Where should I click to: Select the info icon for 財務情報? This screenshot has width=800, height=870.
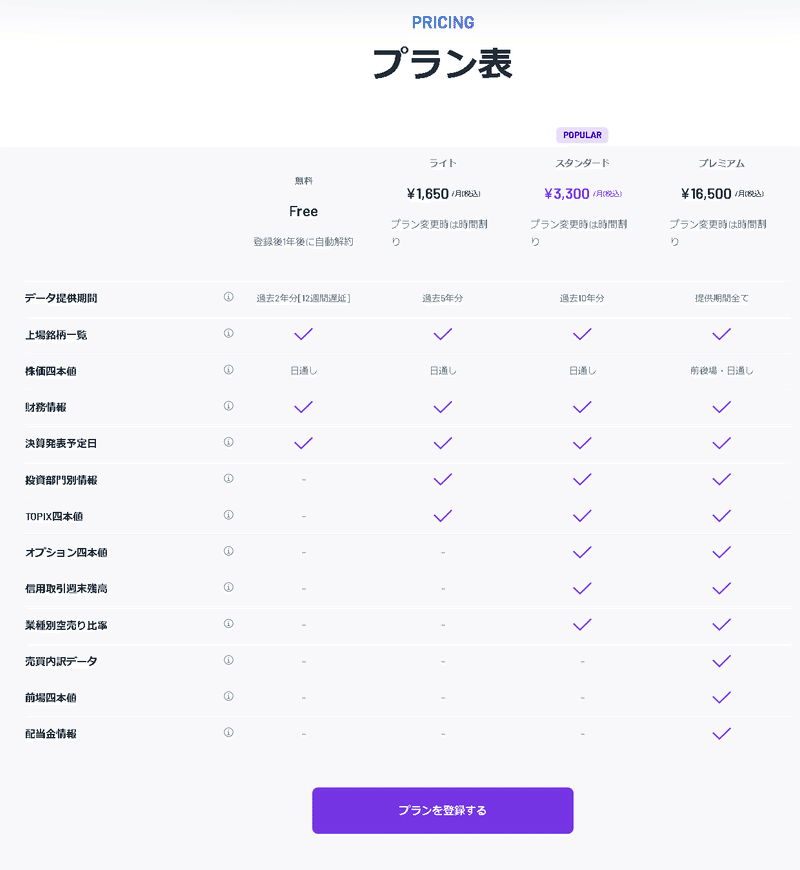230,407
